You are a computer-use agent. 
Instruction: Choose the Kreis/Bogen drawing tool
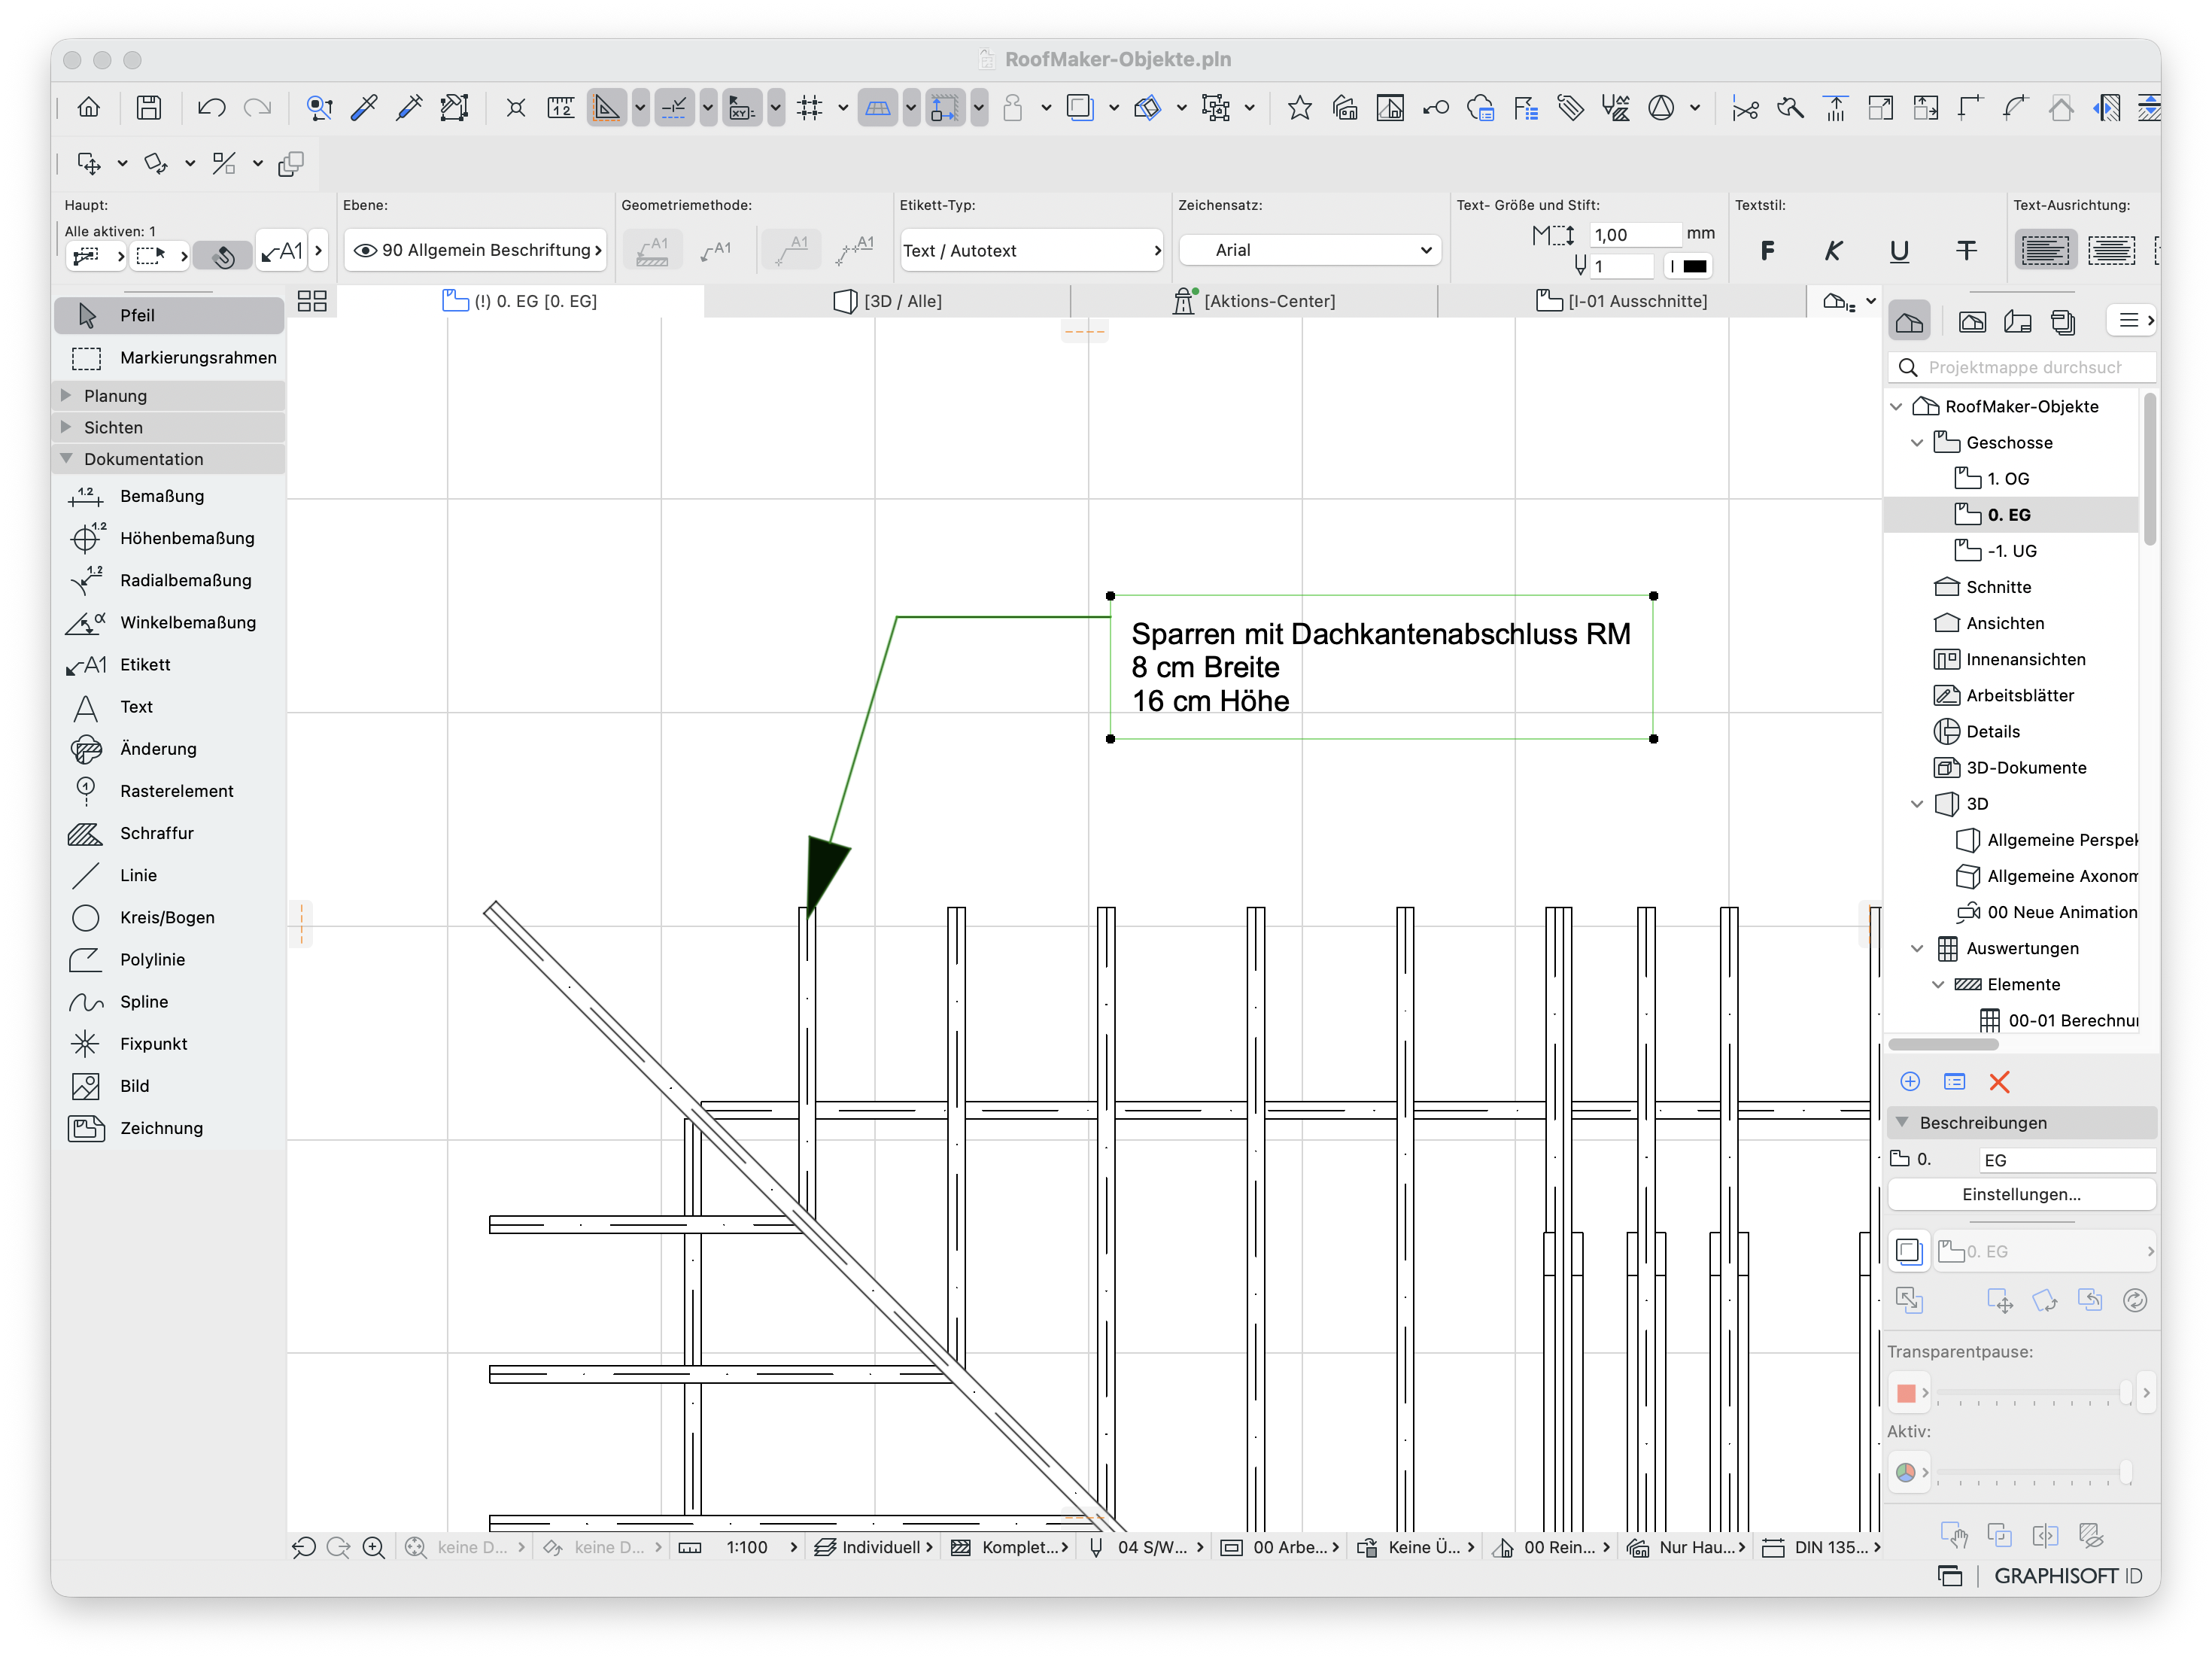coord(168,917)
